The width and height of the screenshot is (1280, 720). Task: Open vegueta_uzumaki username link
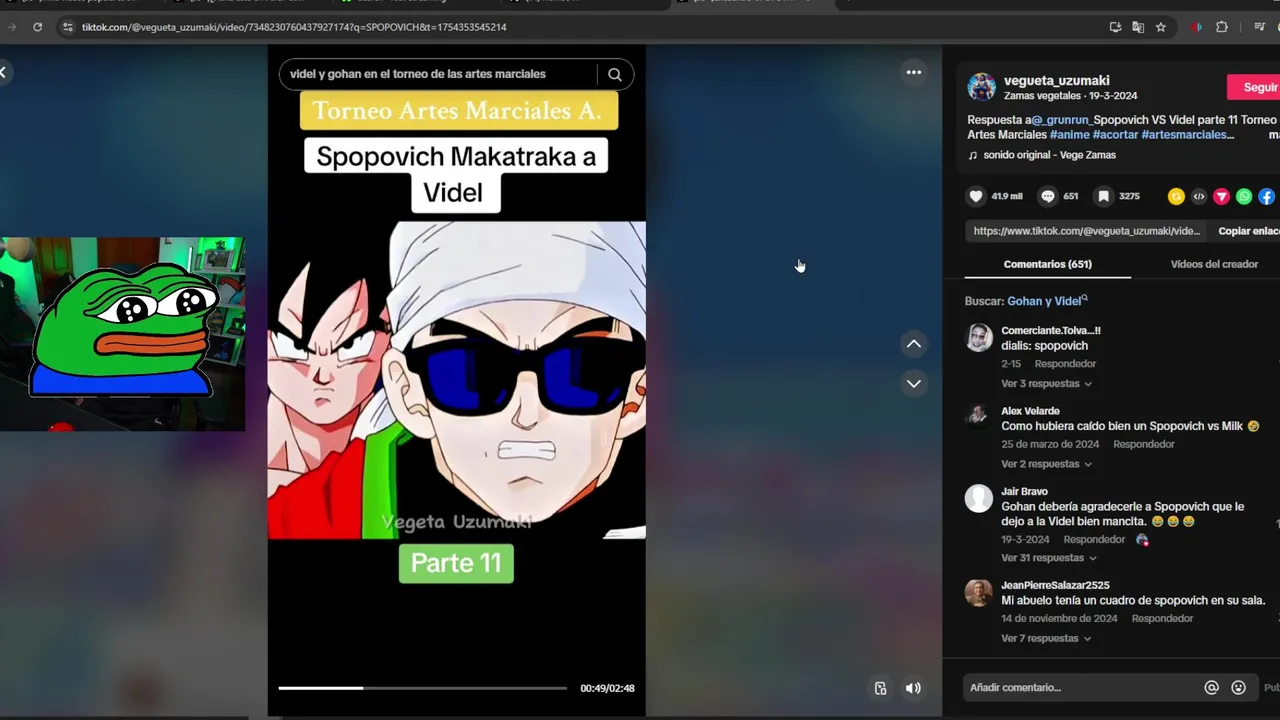(x=1056, y=81)
